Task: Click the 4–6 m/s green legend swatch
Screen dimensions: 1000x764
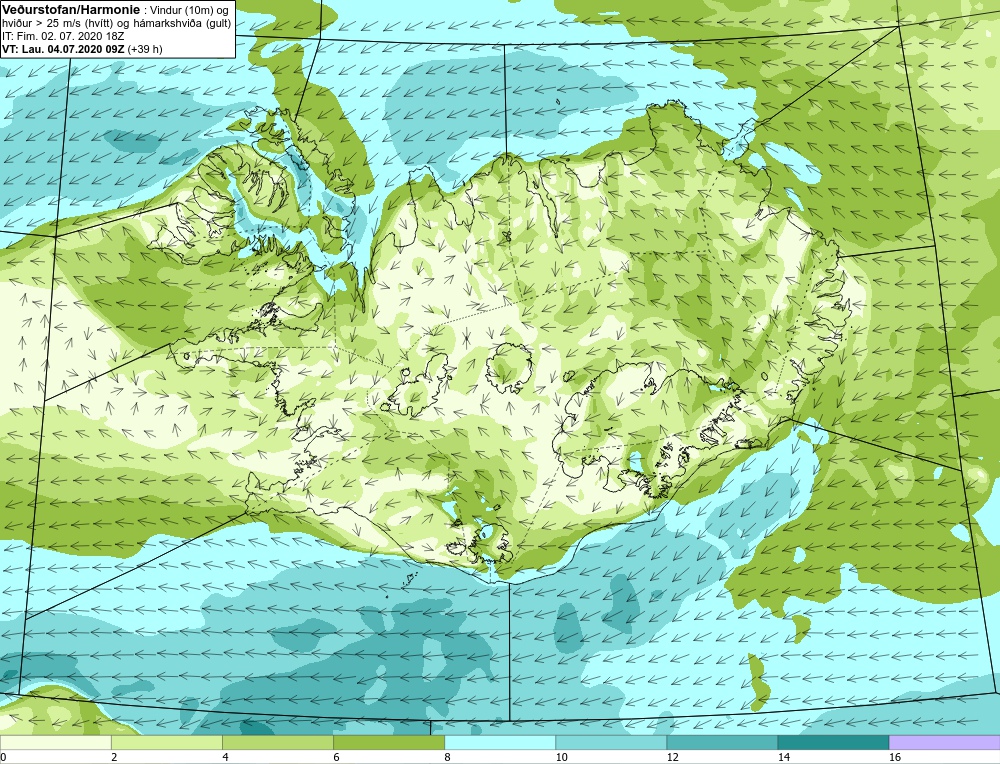Action: 277,742
